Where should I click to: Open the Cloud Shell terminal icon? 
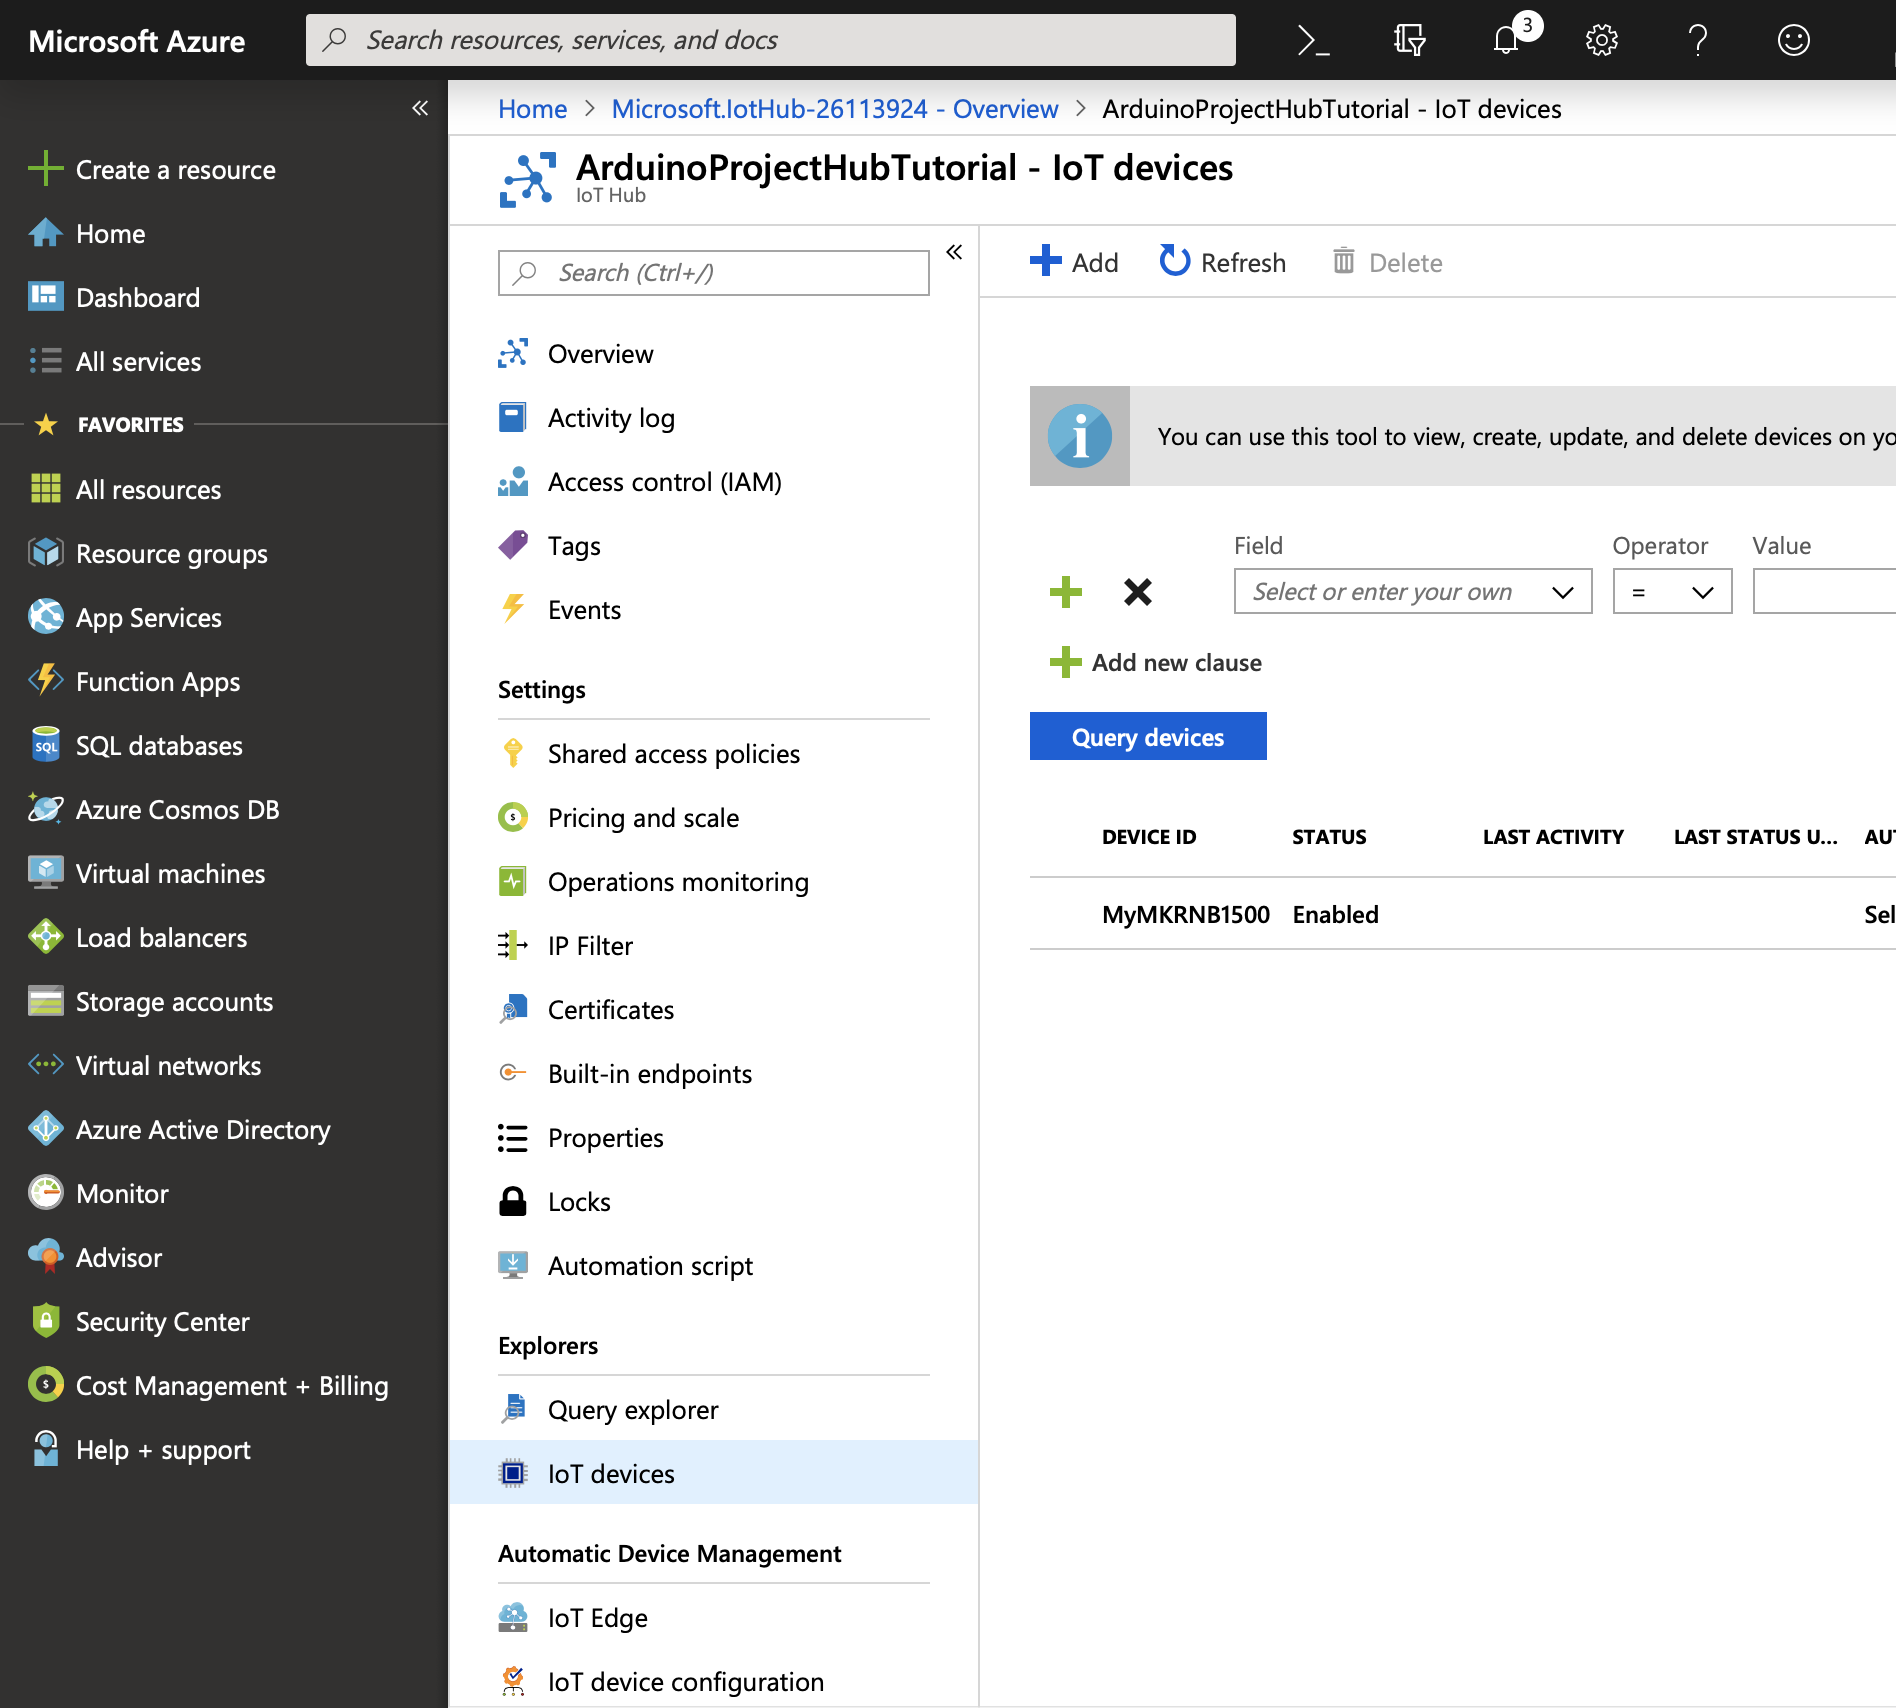[1314, 40]
